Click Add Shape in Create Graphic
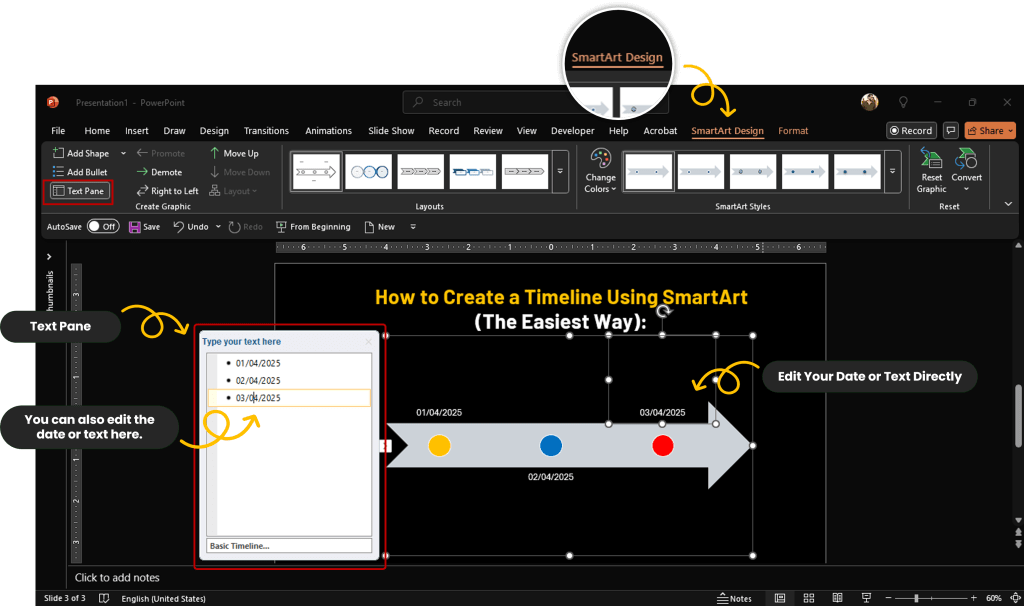The width and height of the screenshot is (1024, 606). pyautogui.click(x=87, y=153)
